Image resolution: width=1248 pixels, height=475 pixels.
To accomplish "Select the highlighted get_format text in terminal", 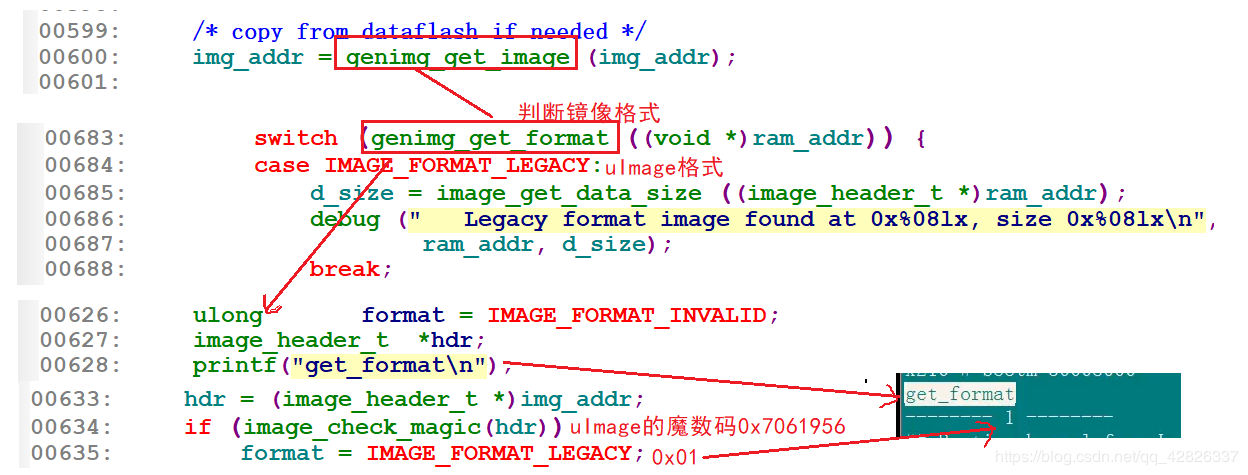I will [x=959, y=394].
